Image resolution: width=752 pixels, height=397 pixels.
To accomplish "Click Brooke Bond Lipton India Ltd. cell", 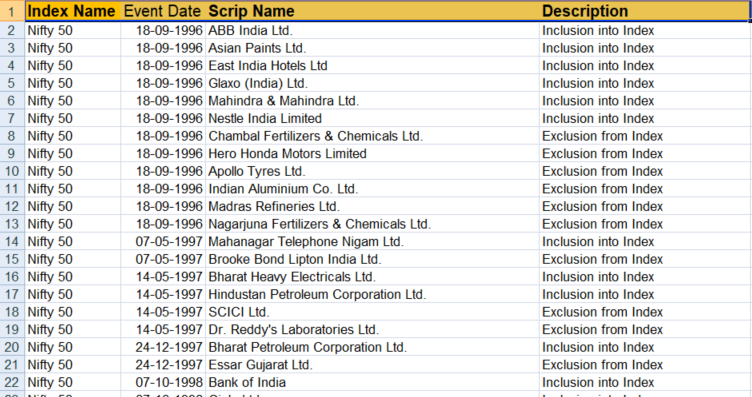I will [372, 259].
